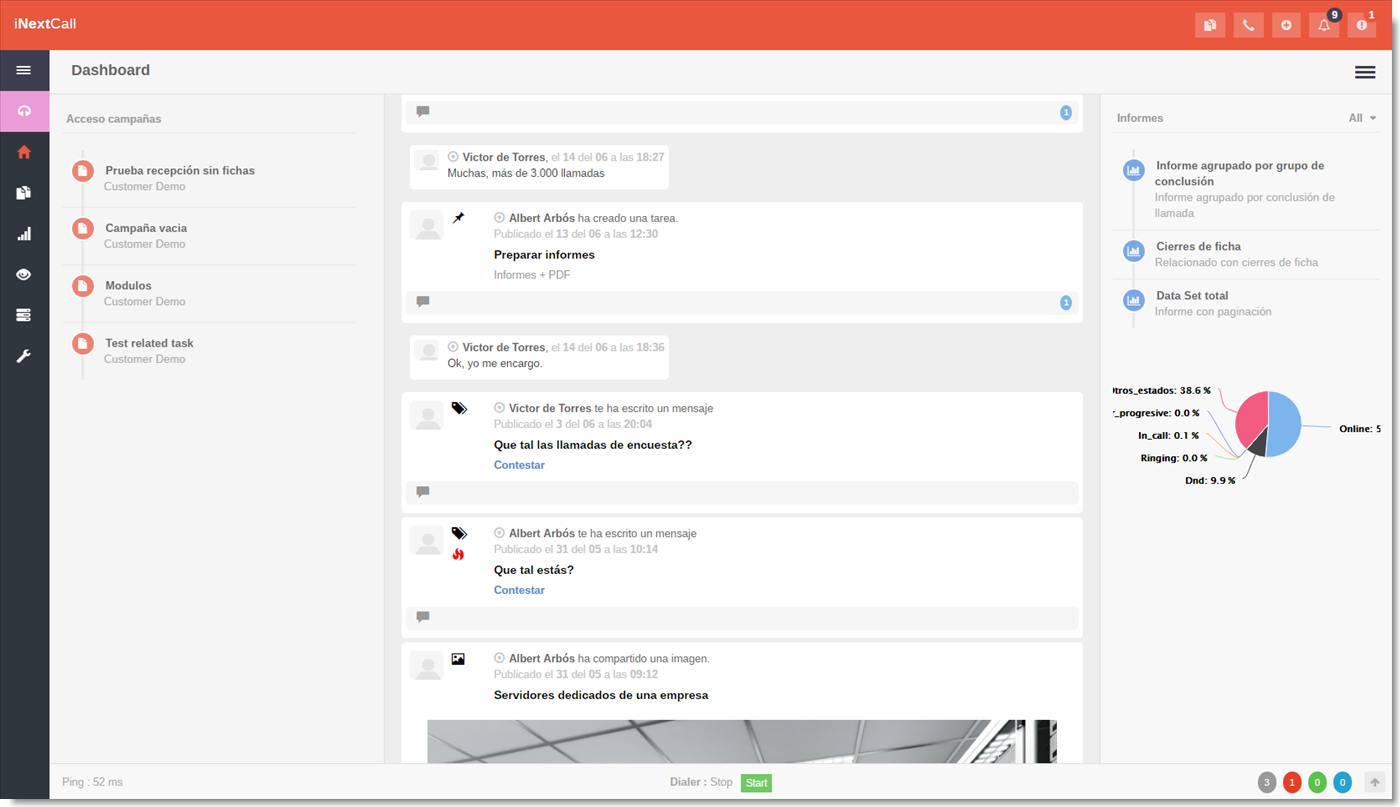Screen dimensions: 1400x807
Task: Click the wrench settings icon in sidebar
Action: tap(24, 356)
